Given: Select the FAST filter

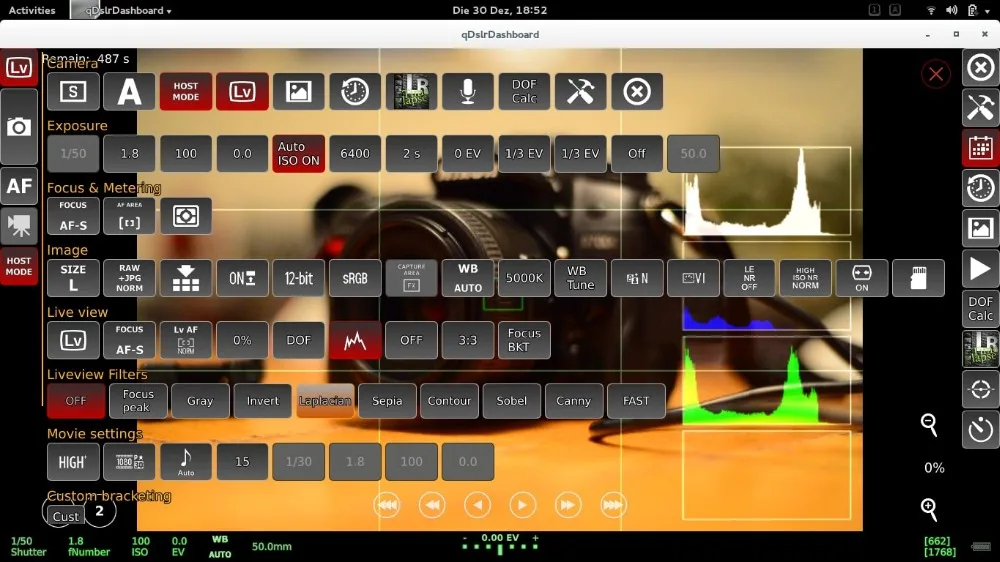Looking at the screenshot, I should [x=636, y=401].
